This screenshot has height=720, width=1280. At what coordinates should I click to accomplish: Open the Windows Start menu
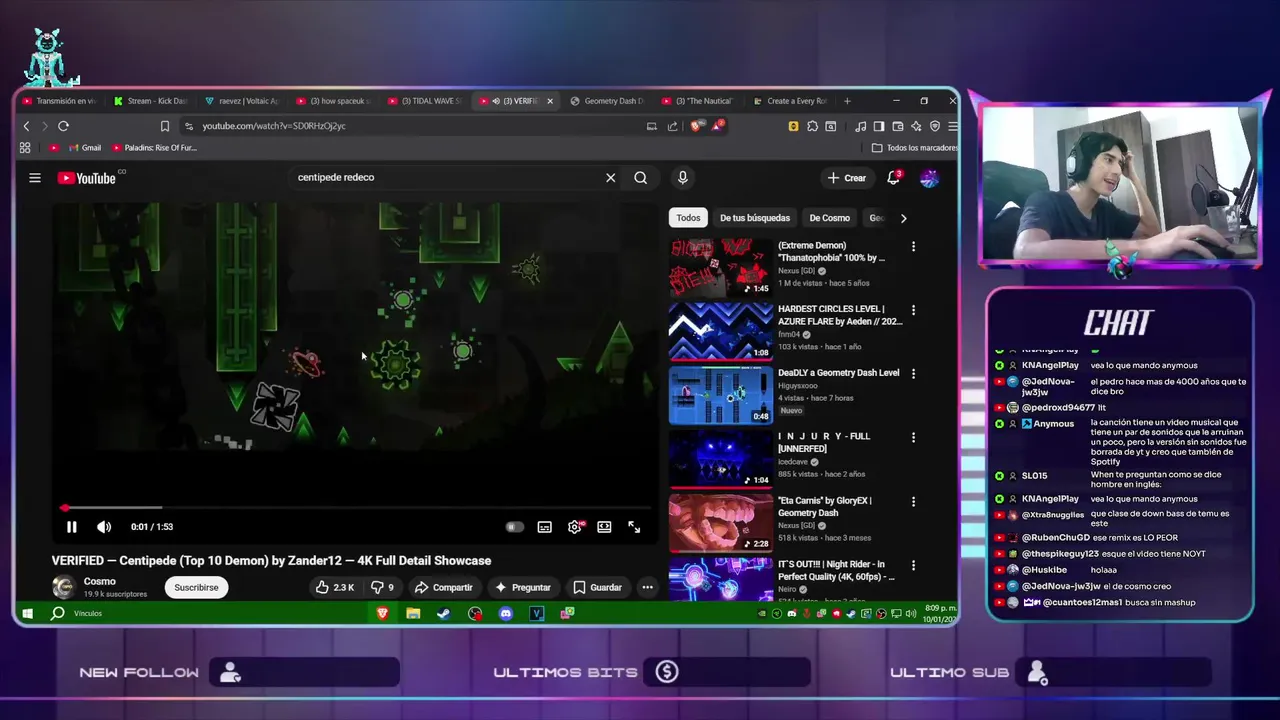point(27,613)
